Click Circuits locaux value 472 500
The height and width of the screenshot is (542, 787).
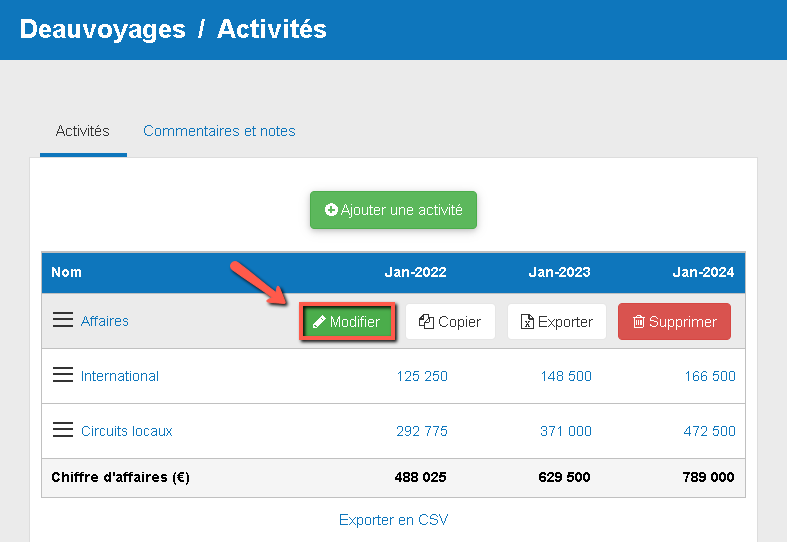tap(709, 431)
